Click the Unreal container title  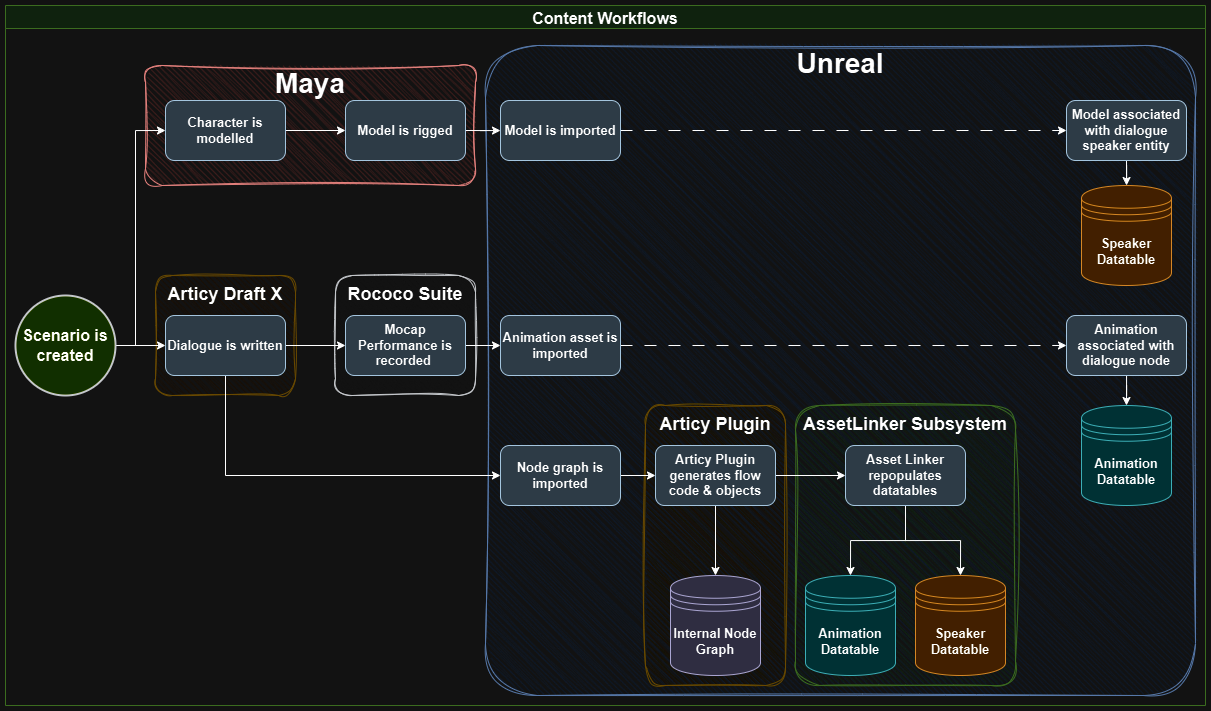click(x=839, y=64)
